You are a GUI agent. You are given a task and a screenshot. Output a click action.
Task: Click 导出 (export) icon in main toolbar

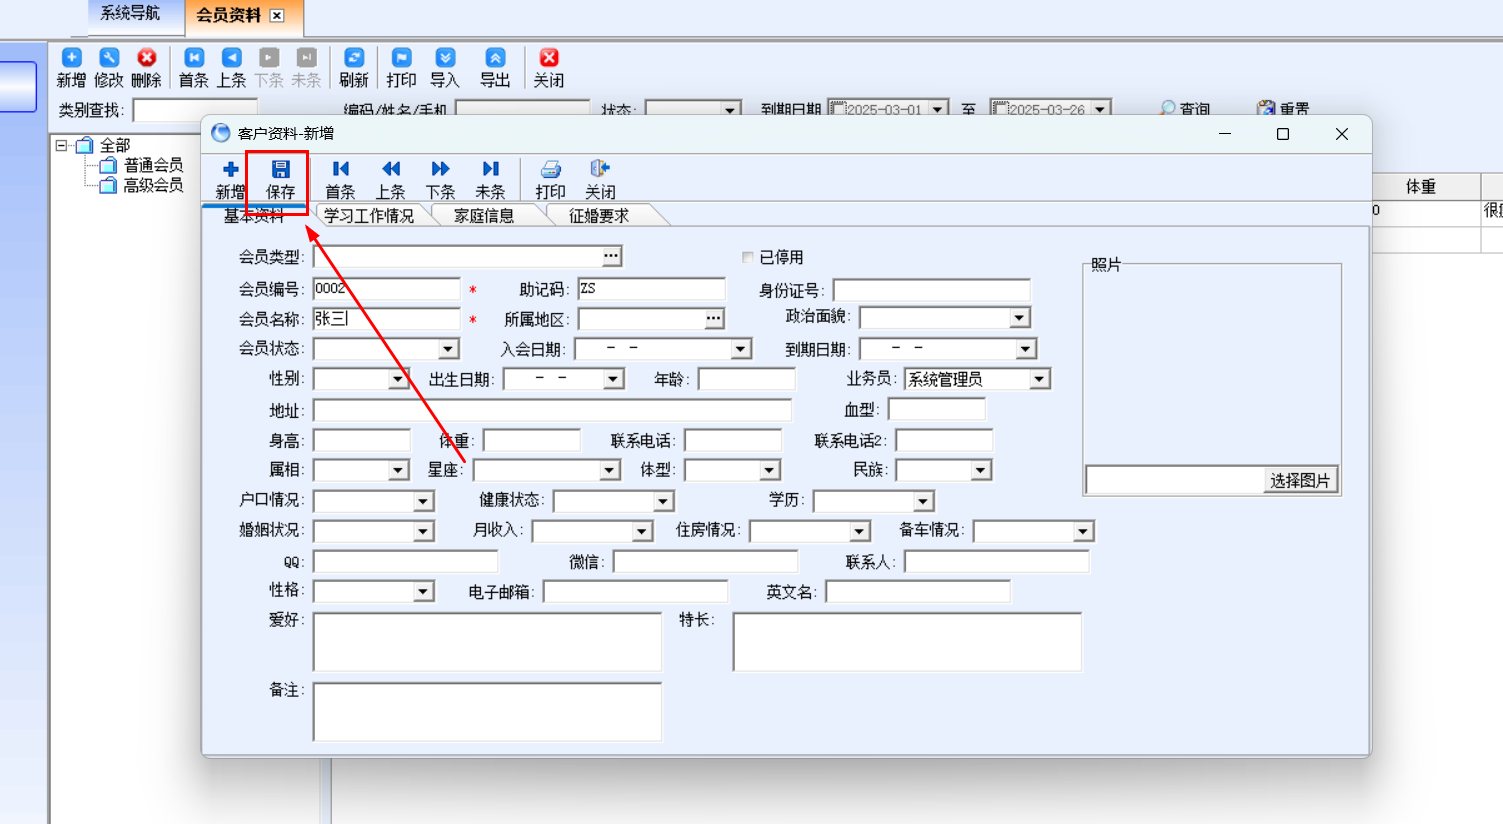[495, 58]
